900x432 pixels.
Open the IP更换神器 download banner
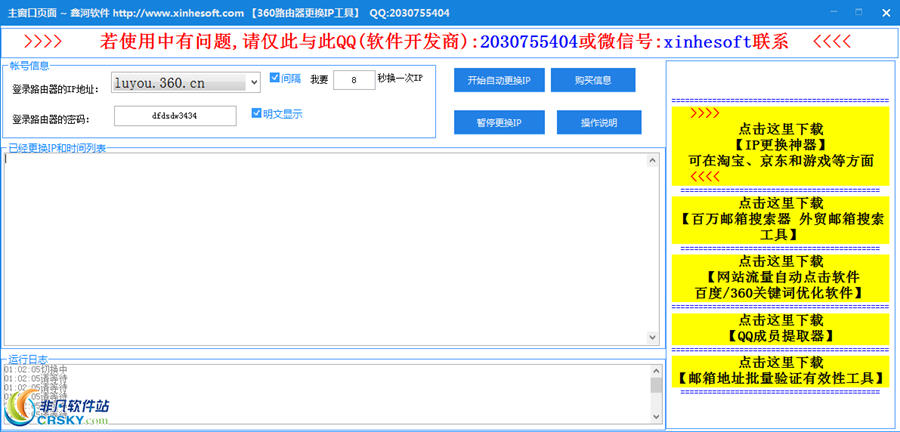click(x=781, y=146)
